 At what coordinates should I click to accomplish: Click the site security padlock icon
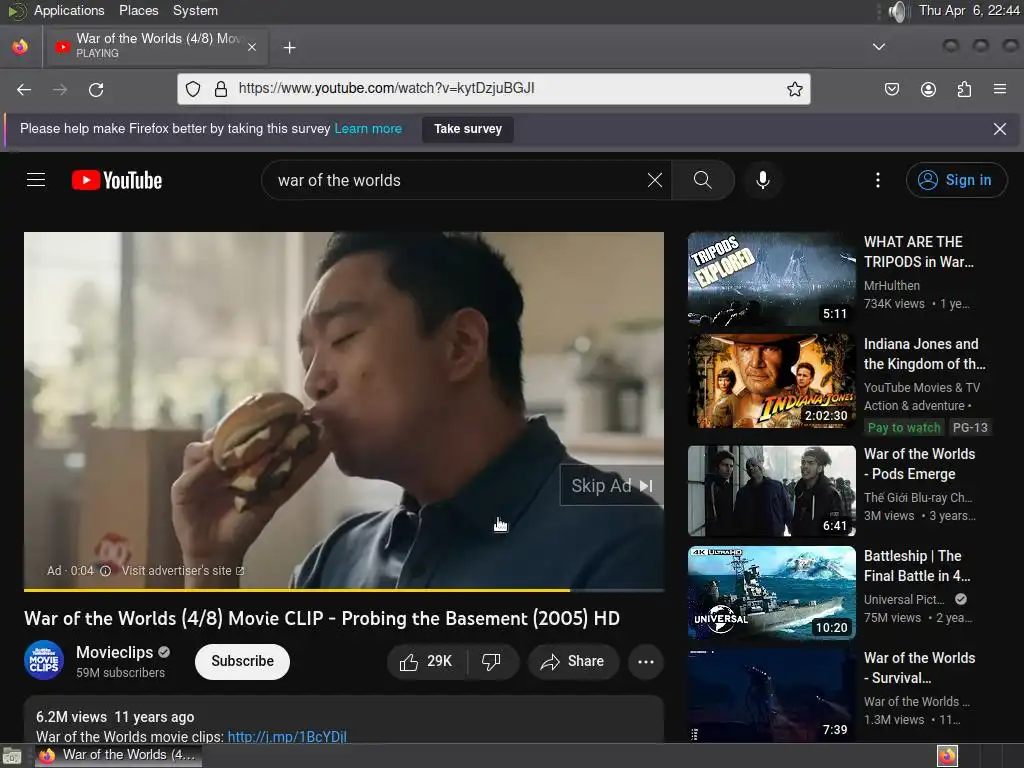pyautogui.click(x=221, y=89)
